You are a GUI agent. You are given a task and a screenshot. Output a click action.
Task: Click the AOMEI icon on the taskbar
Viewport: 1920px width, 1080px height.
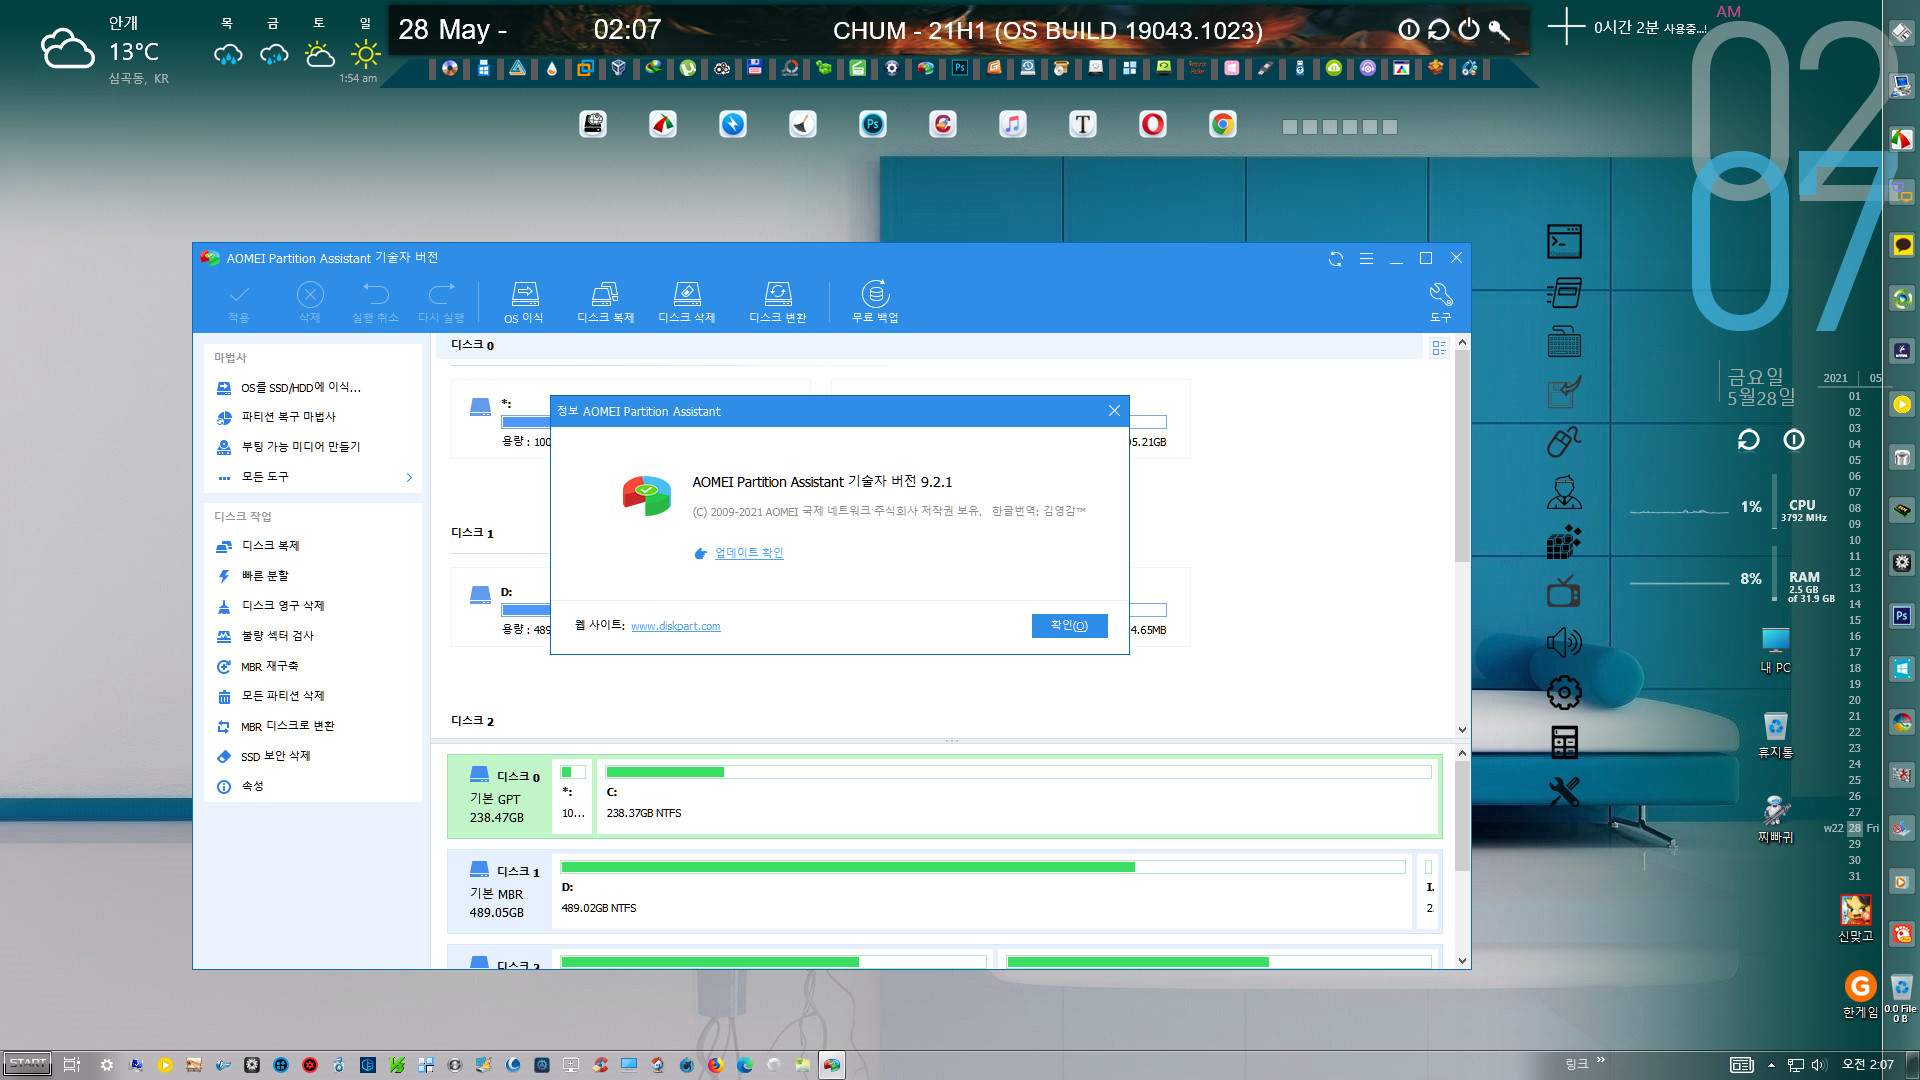832,1065
